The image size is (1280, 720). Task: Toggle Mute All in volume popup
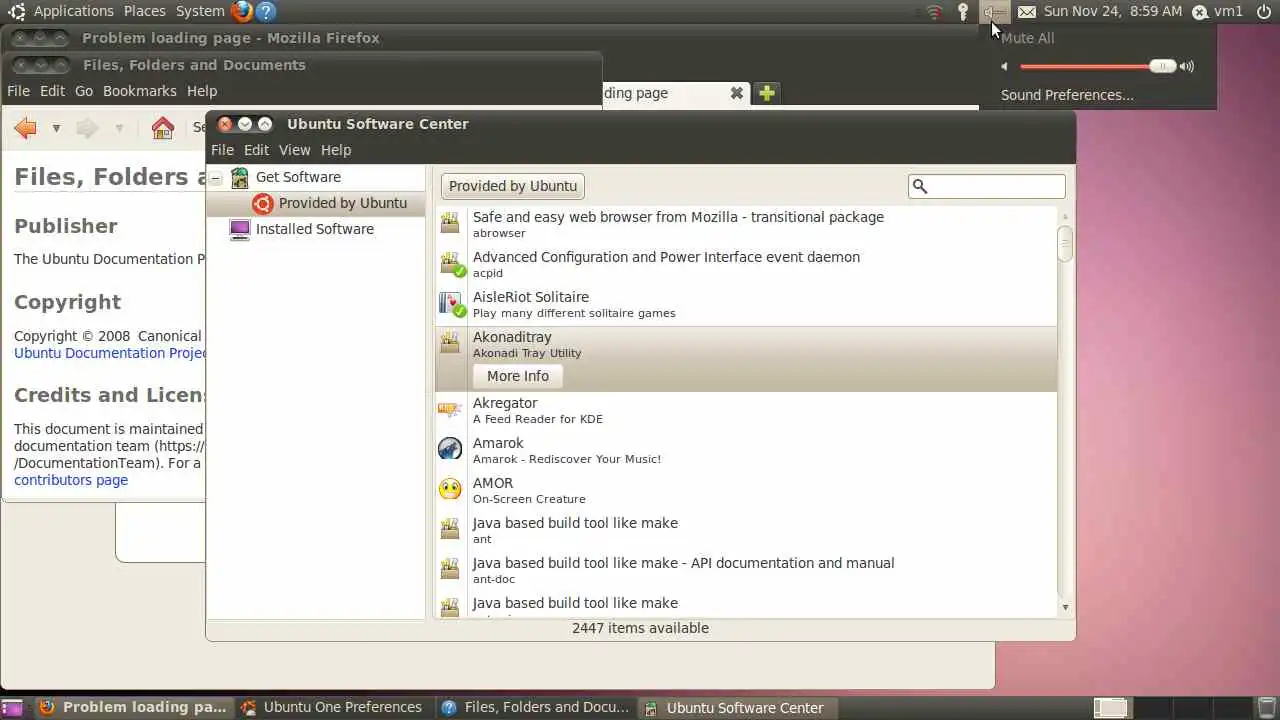click(1027, 38)
